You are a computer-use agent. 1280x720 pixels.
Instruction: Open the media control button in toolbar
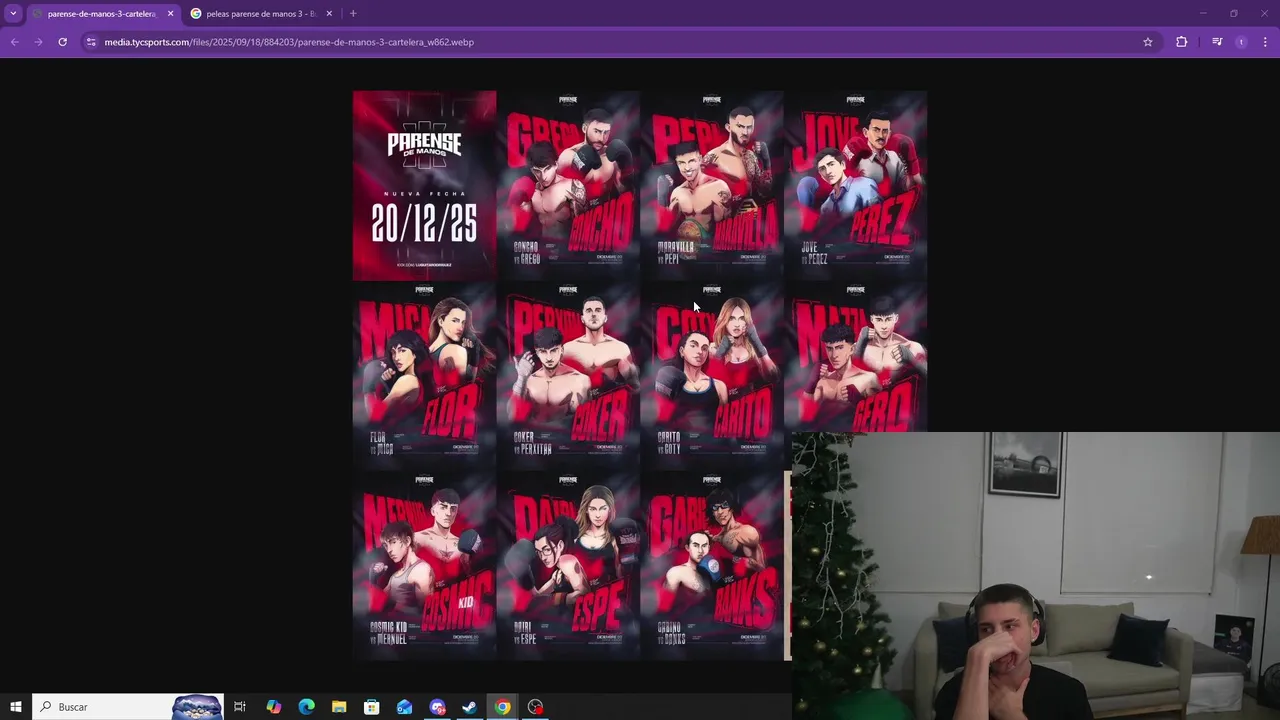point(1217,42)
